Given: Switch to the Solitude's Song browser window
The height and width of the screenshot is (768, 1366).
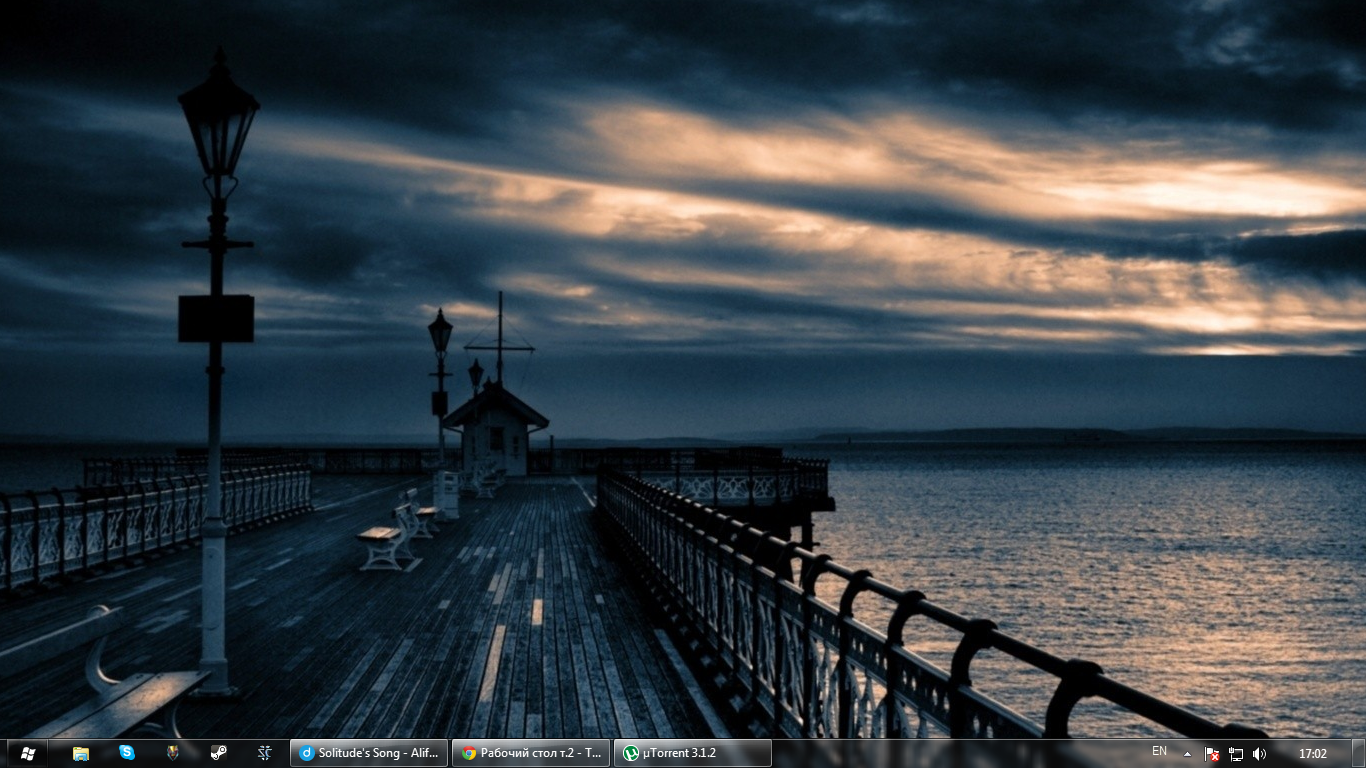Looking at the screenshot, I should [370, 753].
